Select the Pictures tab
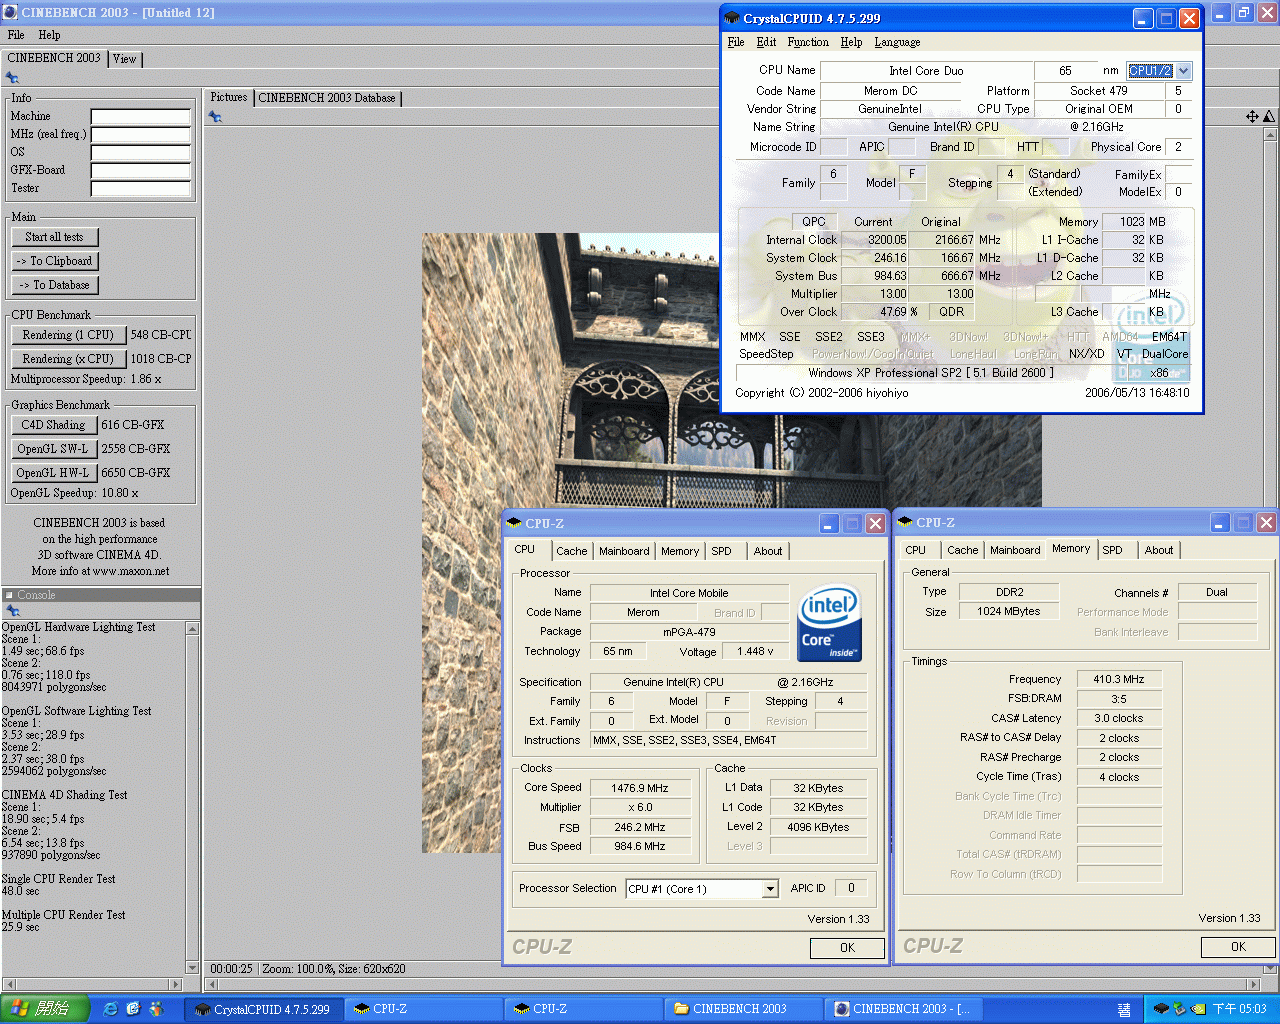 point(229,97)
